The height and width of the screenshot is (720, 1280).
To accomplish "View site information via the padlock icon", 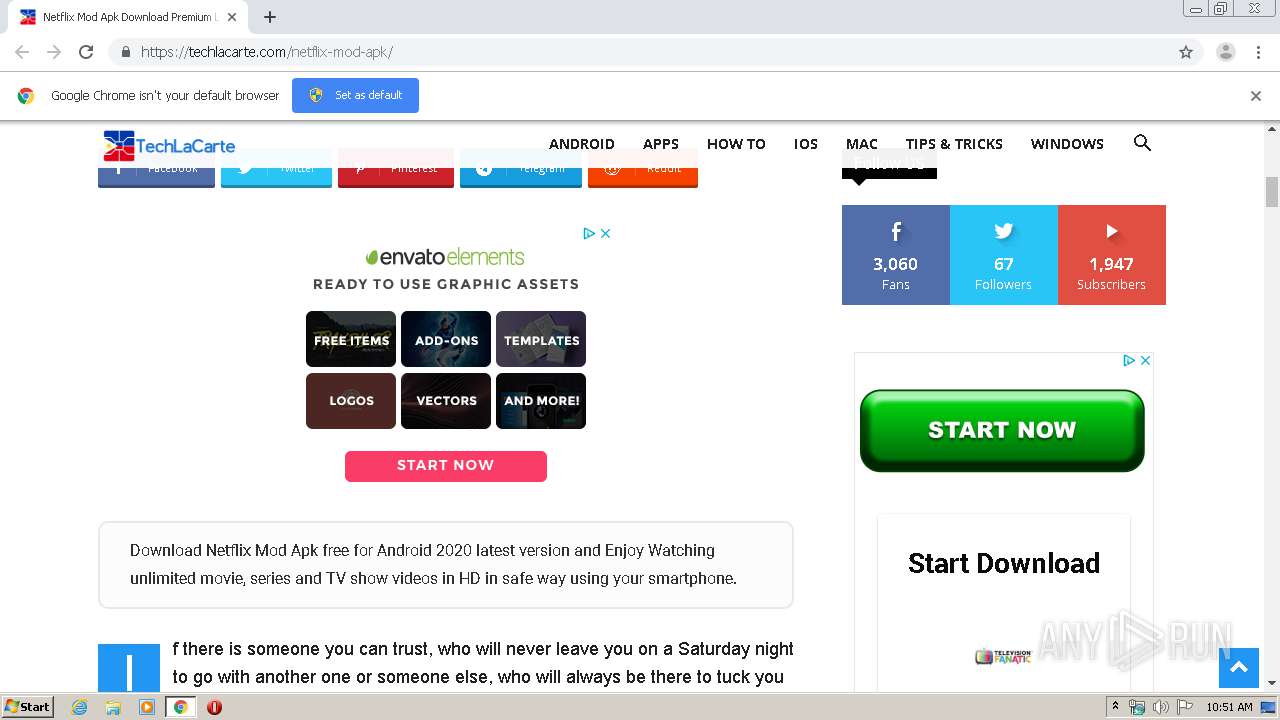I will coord(125,52).
